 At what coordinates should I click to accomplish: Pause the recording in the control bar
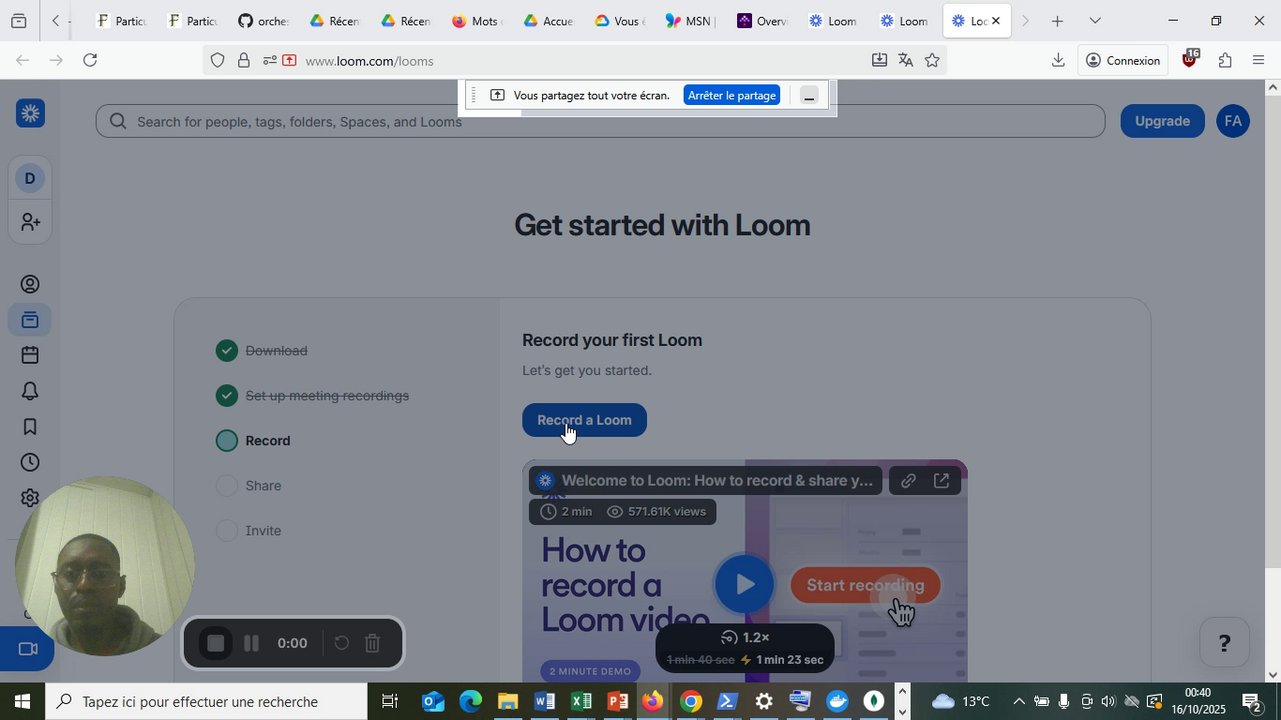252,643
